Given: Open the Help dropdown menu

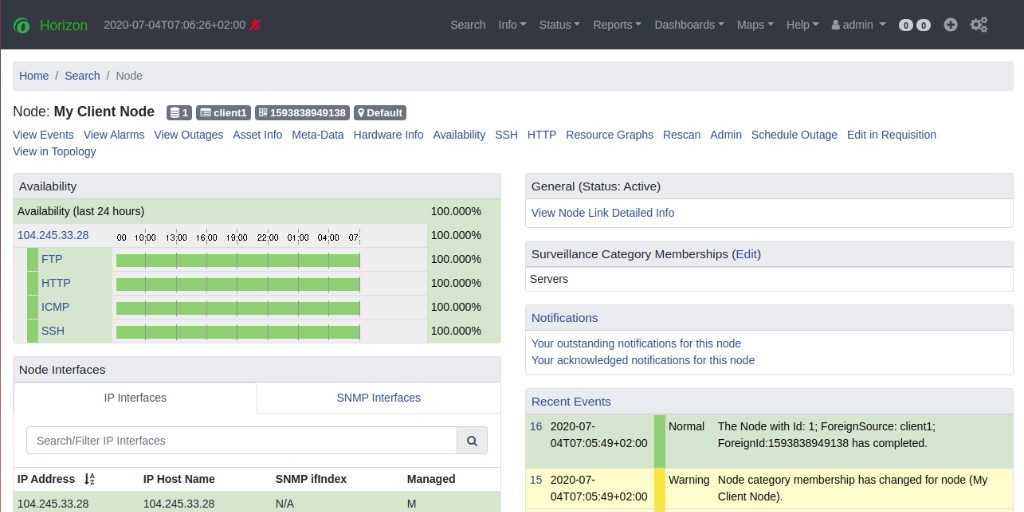Looking at the screenshot, I should 802,25.
